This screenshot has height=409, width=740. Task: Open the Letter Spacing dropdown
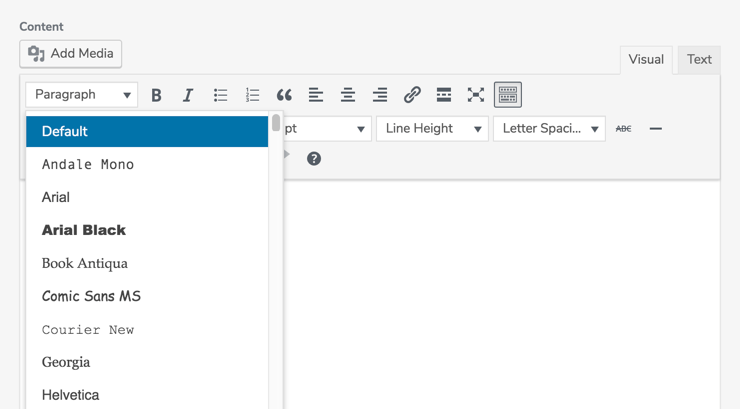coord(549,129)
